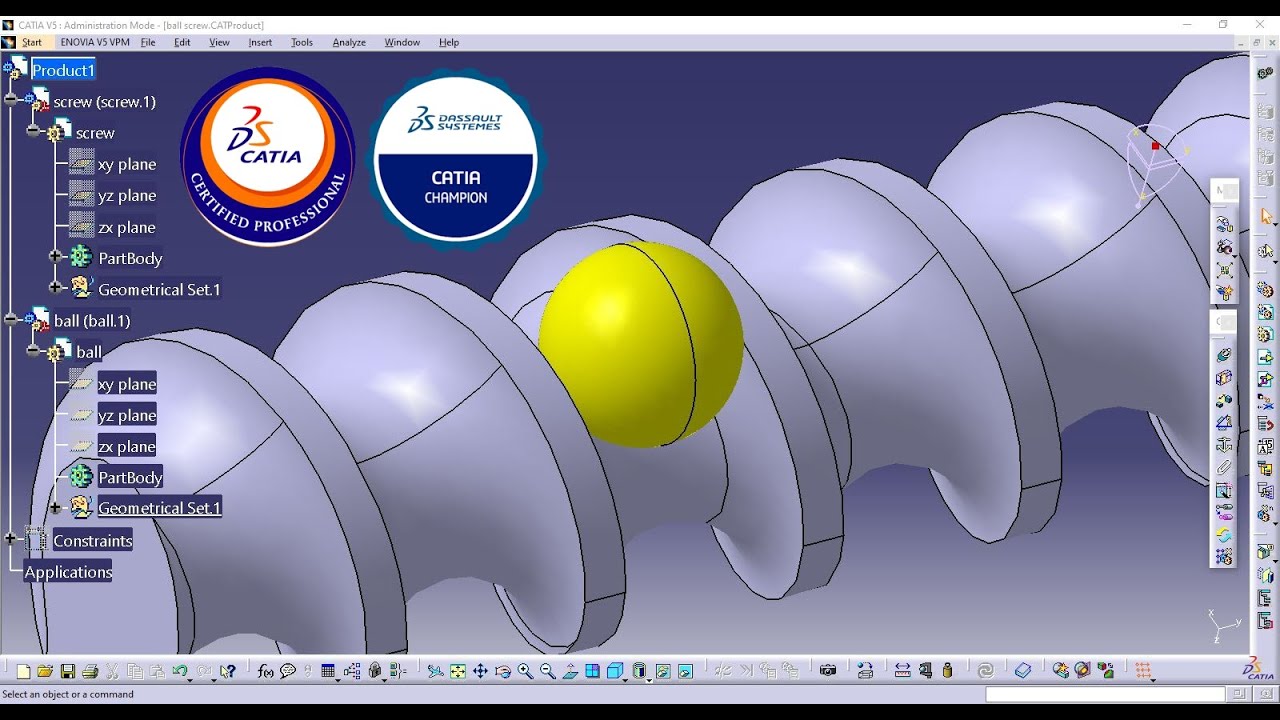Click the Zoom In magnifier
1280x720 pixels.
525,671
